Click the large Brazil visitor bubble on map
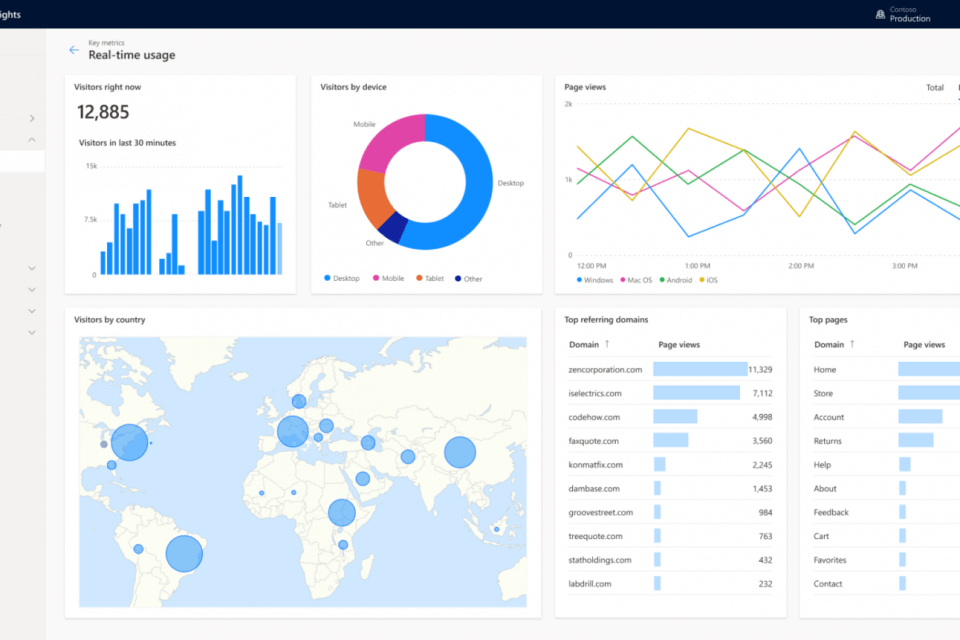Screen dimensions: 960x640 184,553
